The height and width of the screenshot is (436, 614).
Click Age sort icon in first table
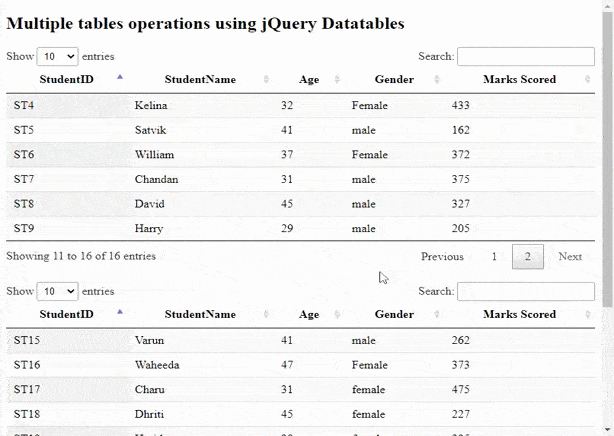(x=336, y=79)
